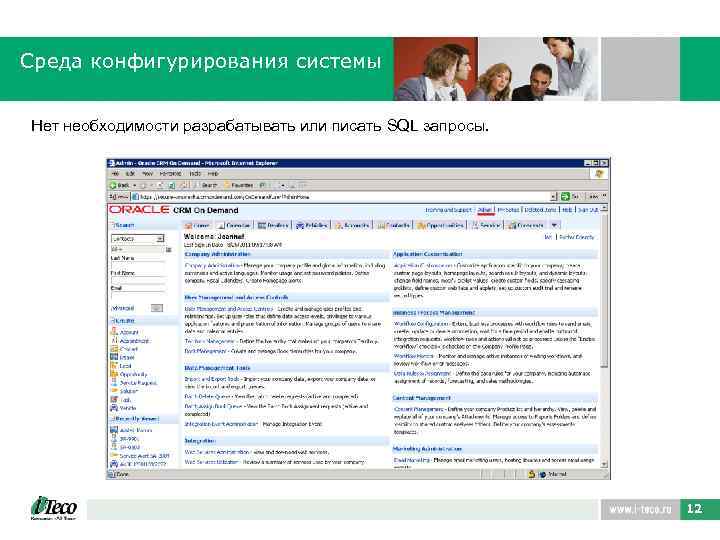This screenshot has width=720, height=540.
Task: Click the Solution icon under Create
Action: [x=114, y=391]
